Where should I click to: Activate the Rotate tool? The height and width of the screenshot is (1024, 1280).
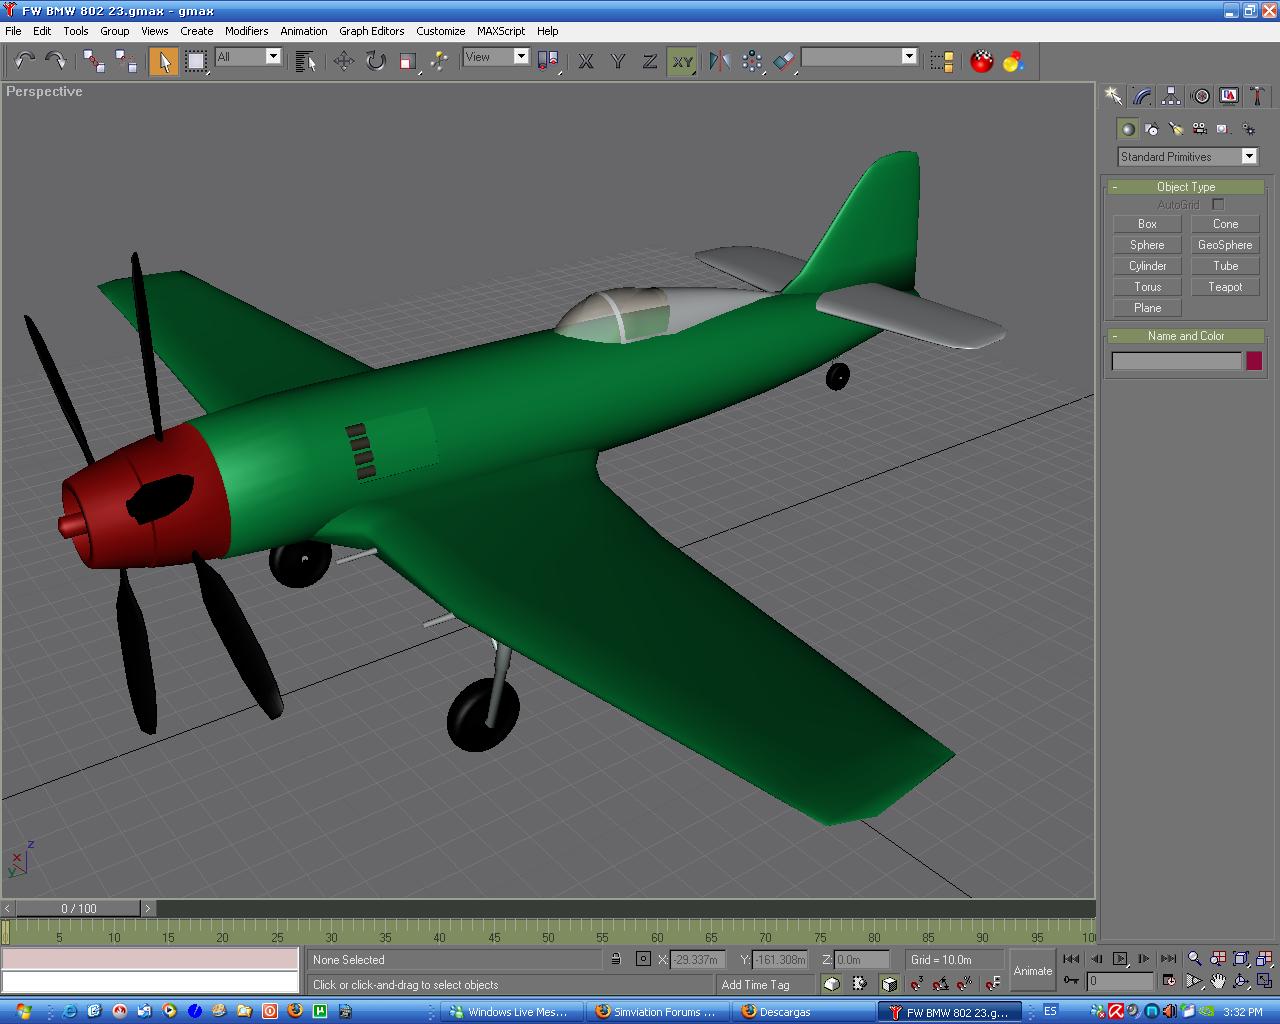(375, 62)
